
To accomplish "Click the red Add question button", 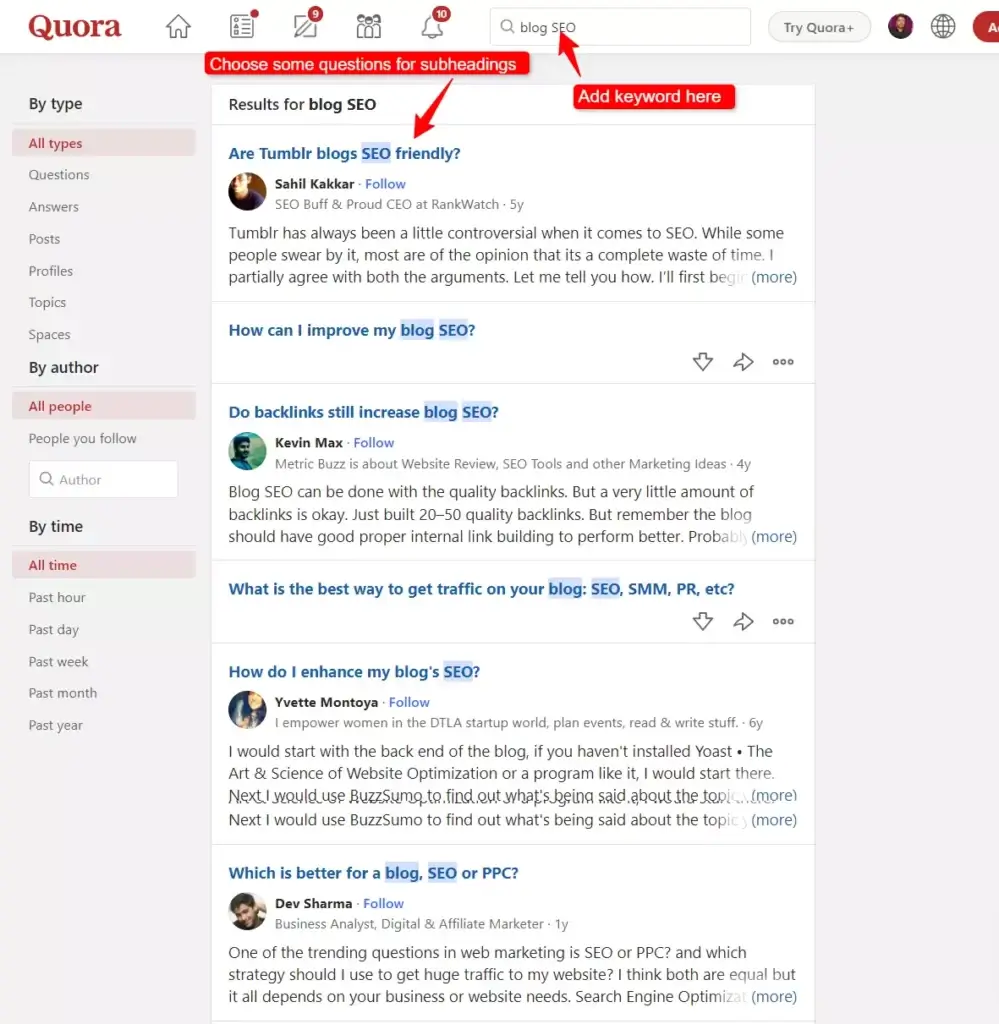I will point(986,27).
